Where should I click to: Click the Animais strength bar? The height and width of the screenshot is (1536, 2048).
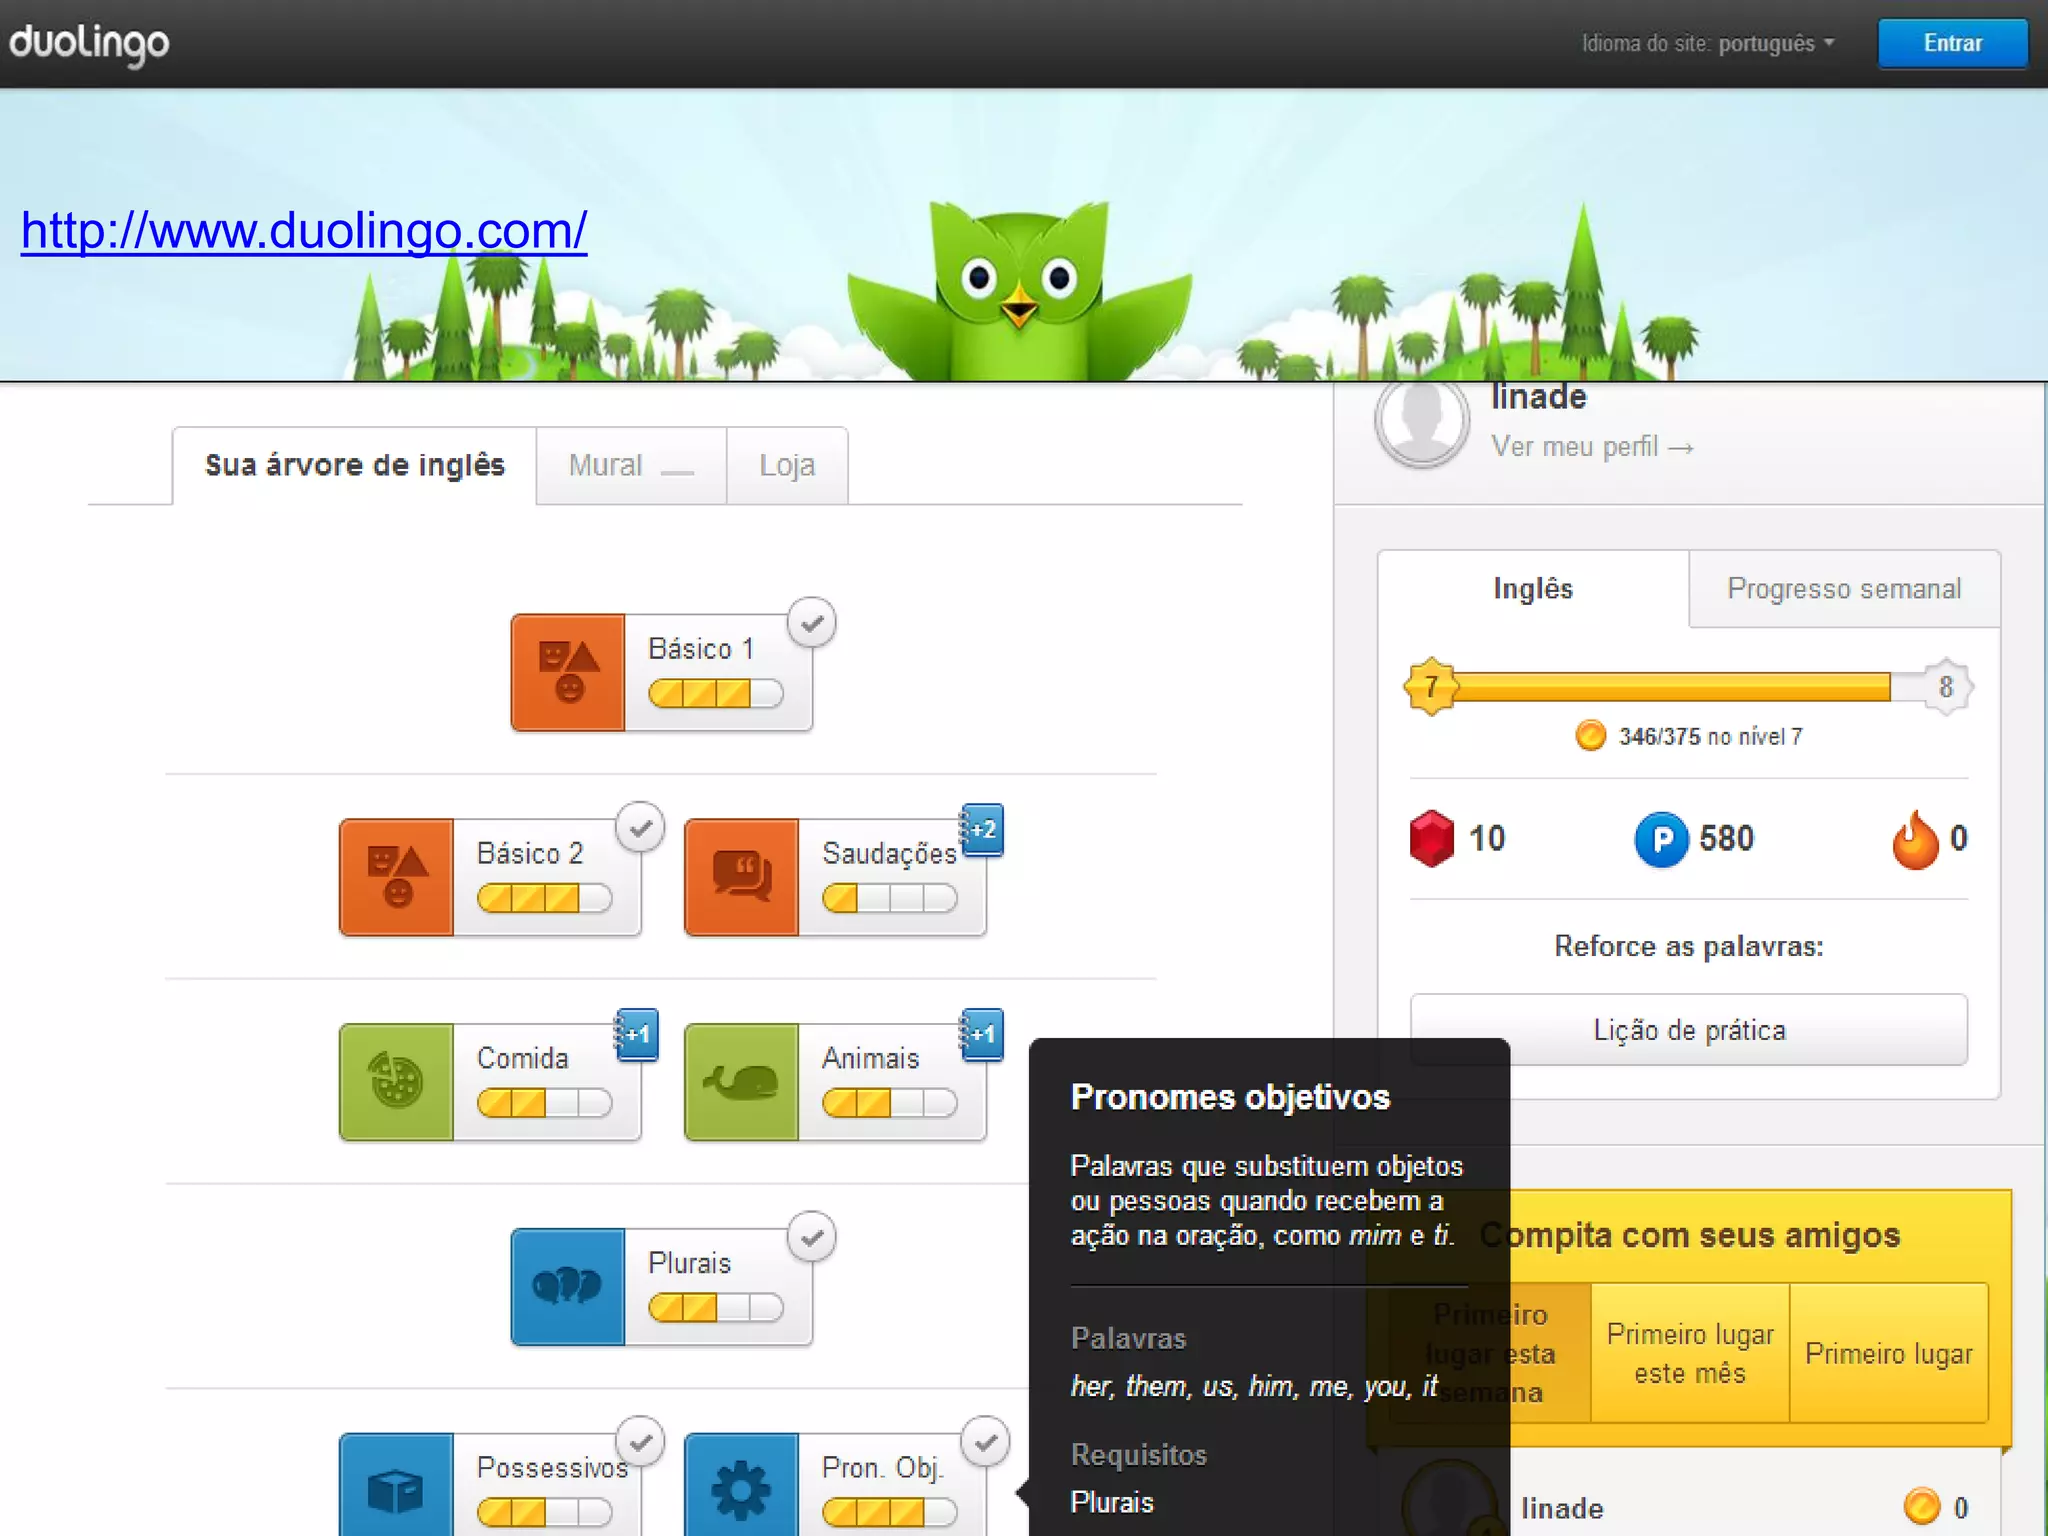[889, 1103]
